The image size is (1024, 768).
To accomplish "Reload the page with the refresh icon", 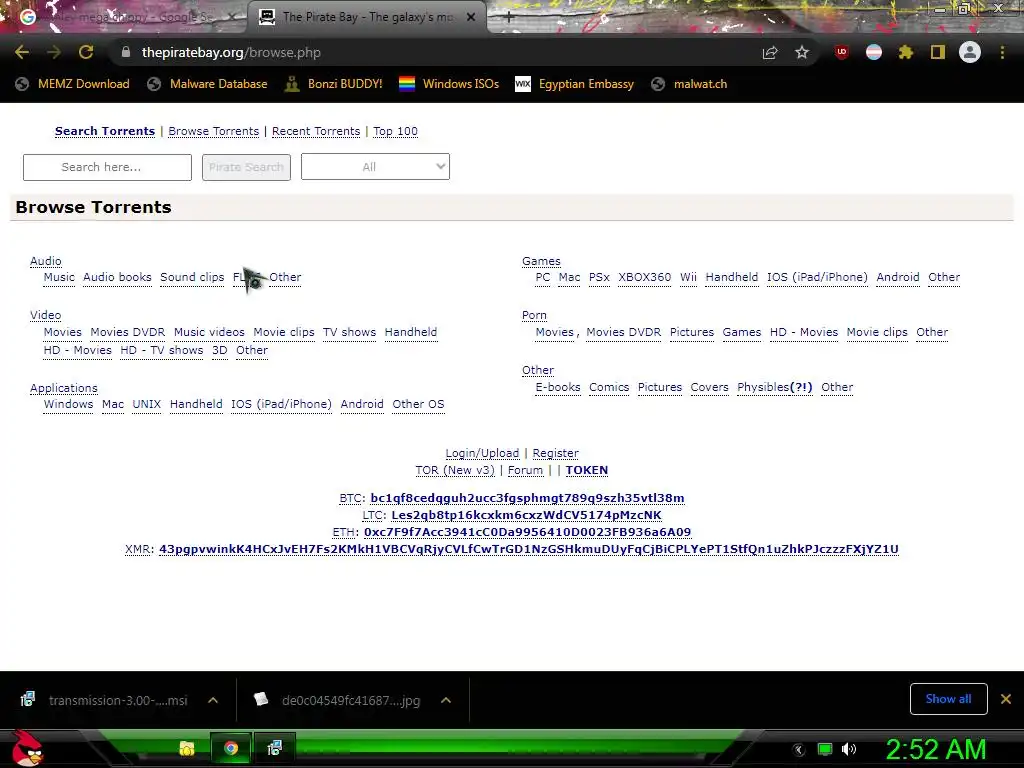I will pyautogui.click(x=86, y=52).
